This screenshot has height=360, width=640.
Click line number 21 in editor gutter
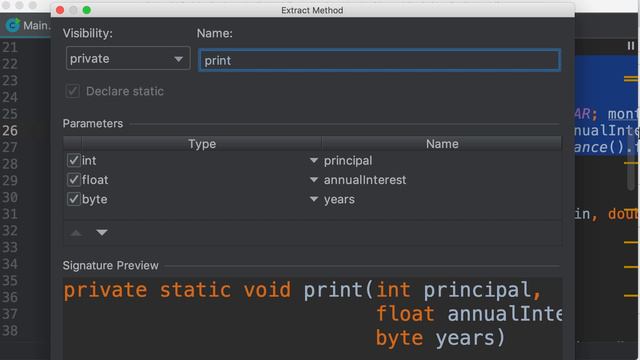[10, 47]
